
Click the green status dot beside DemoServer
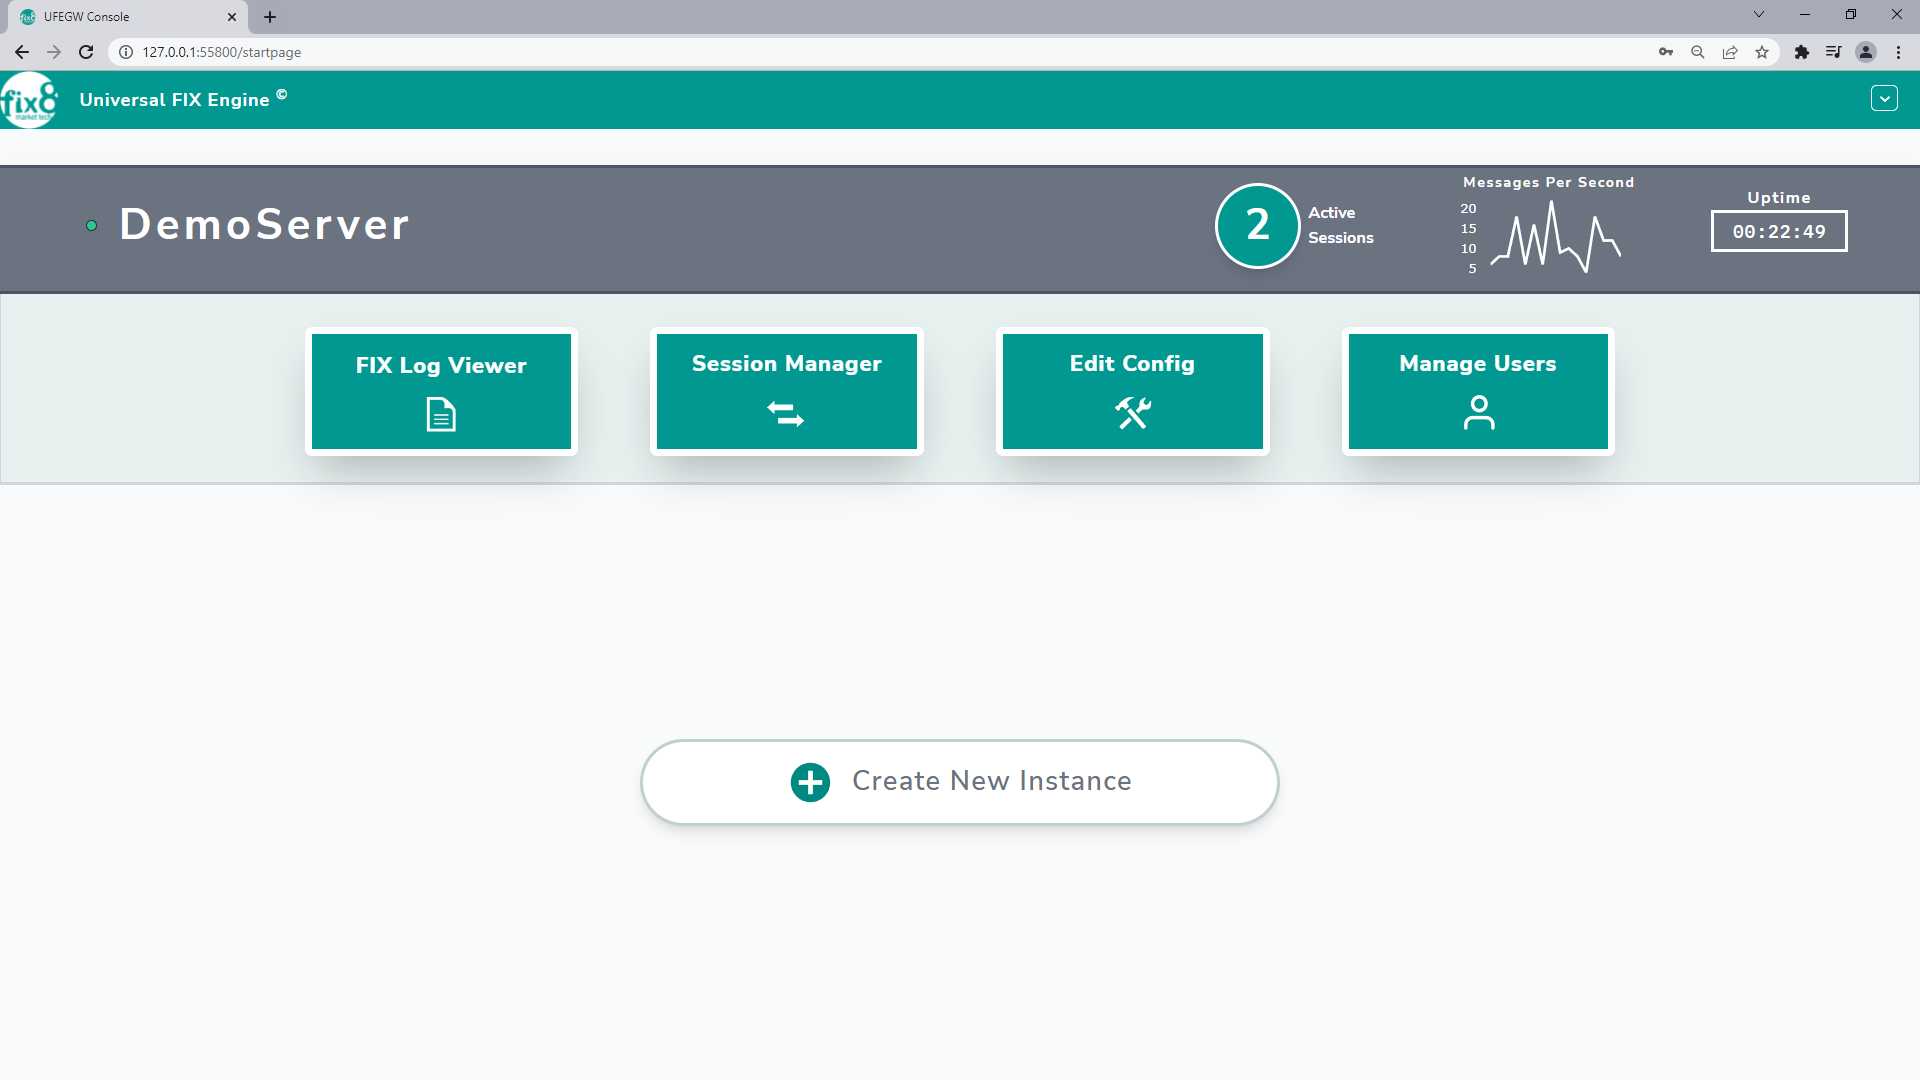point(91,226)
